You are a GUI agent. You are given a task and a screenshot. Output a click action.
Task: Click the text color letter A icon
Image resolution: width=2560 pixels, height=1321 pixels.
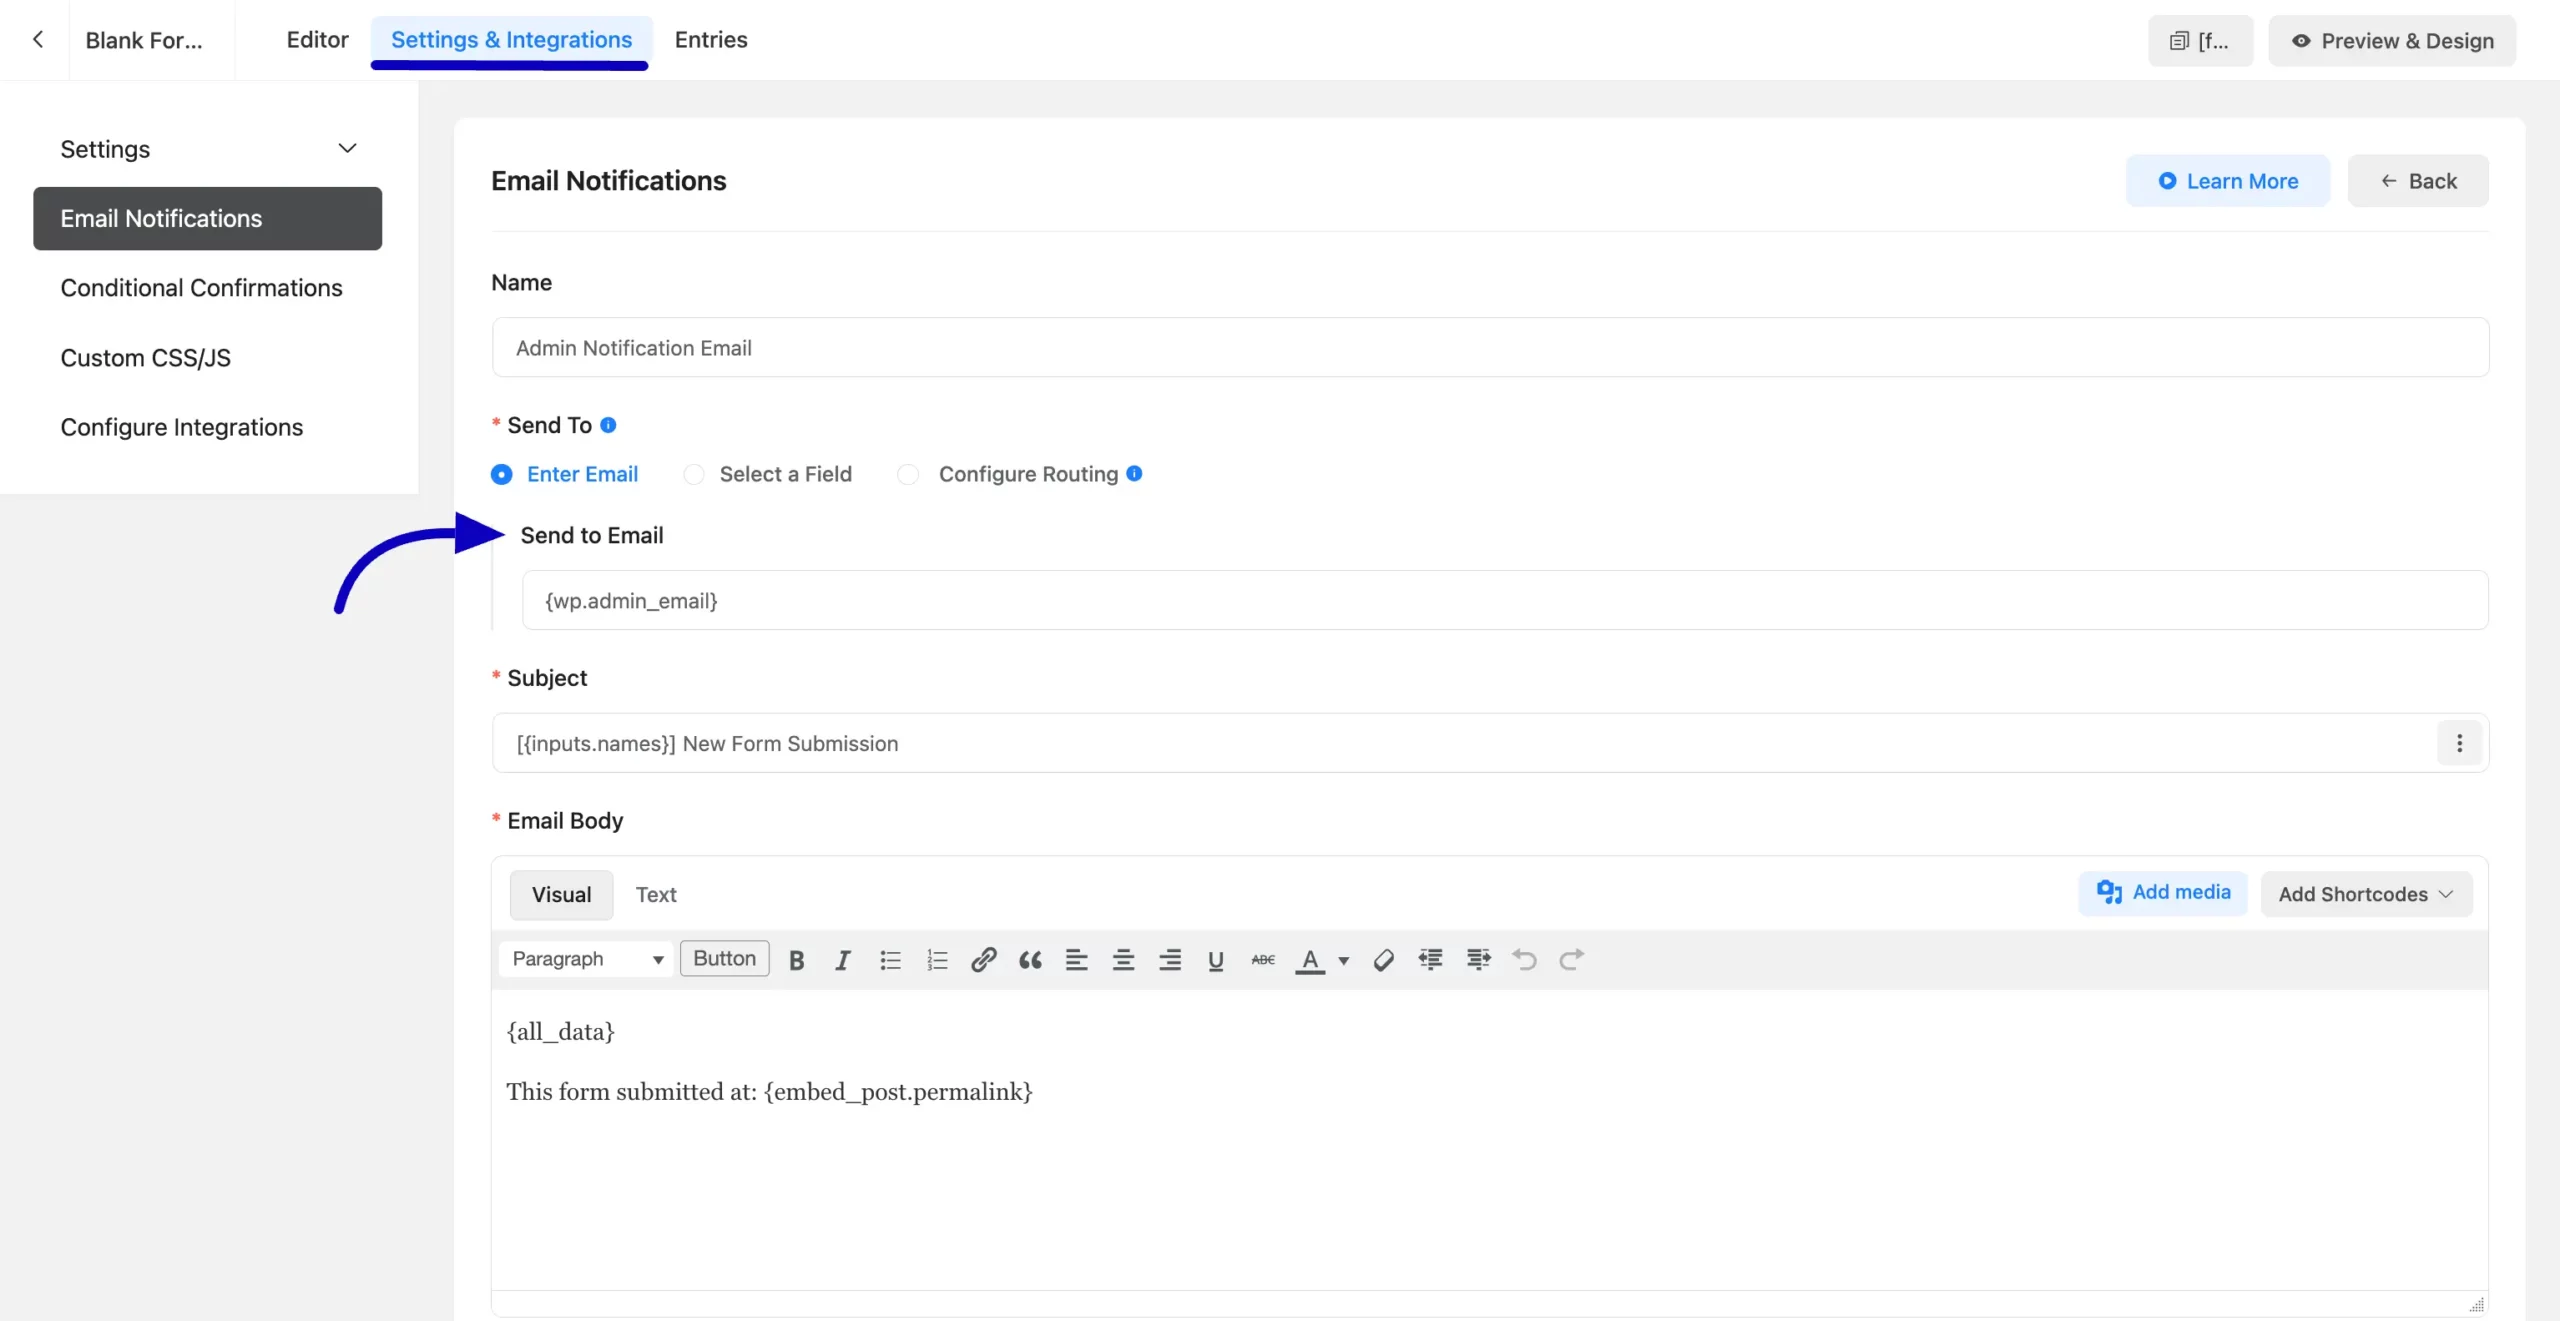click(1309, 960)
